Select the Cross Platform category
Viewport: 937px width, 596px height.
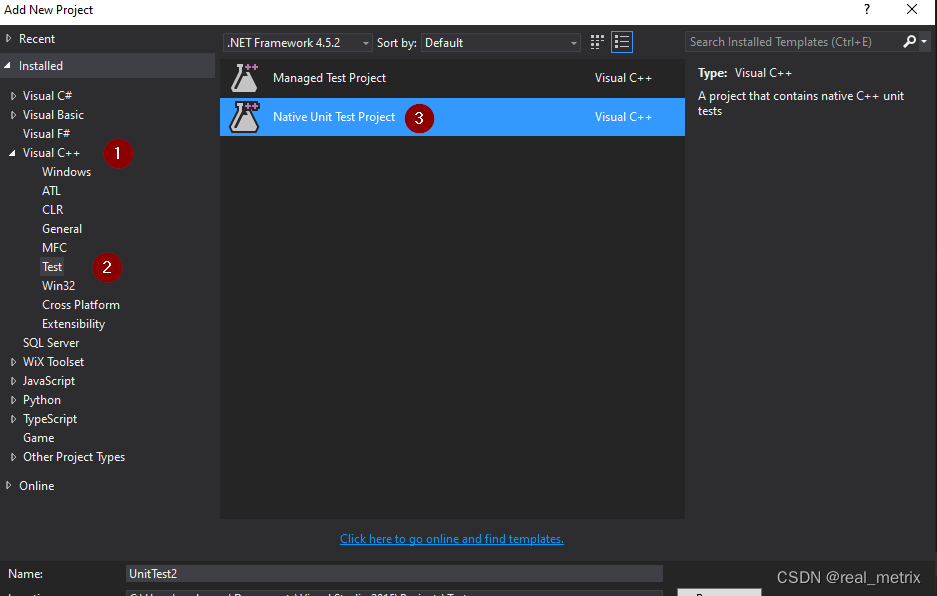[81, 305]
